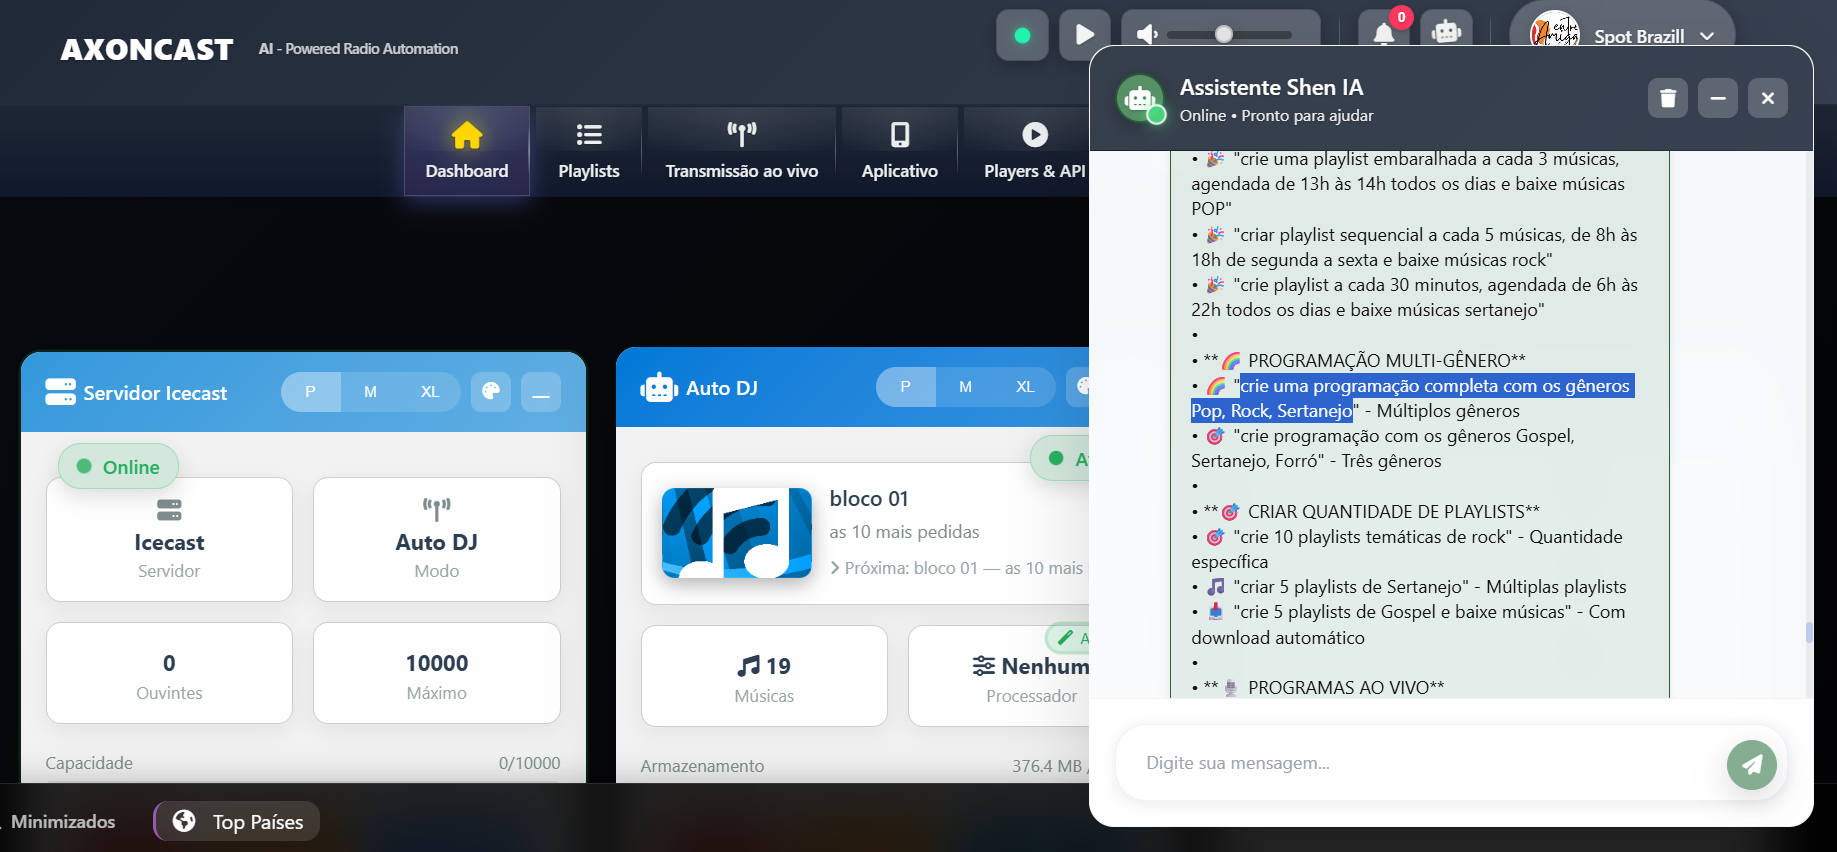Set Servidor Icecast widget size to P
Viewport: 1837px width, 852px height.
tap(310, 392)
